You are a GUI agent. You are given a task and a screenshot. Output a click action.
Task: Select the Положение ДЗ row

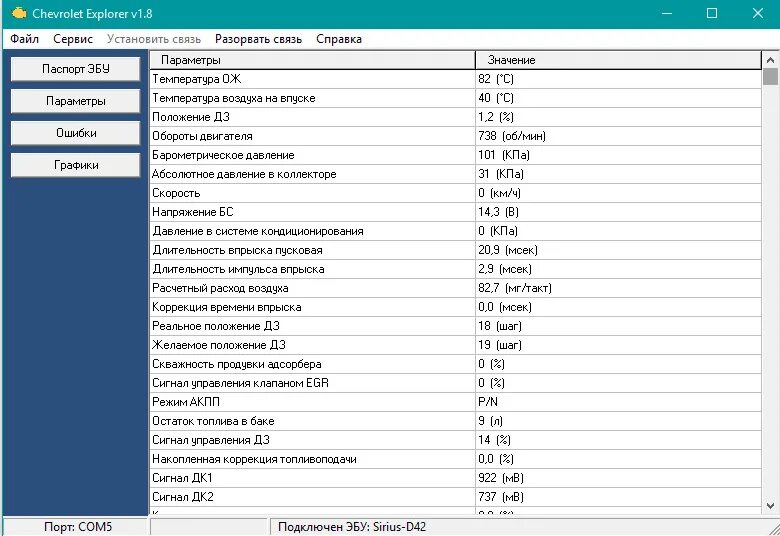[456, 117]
